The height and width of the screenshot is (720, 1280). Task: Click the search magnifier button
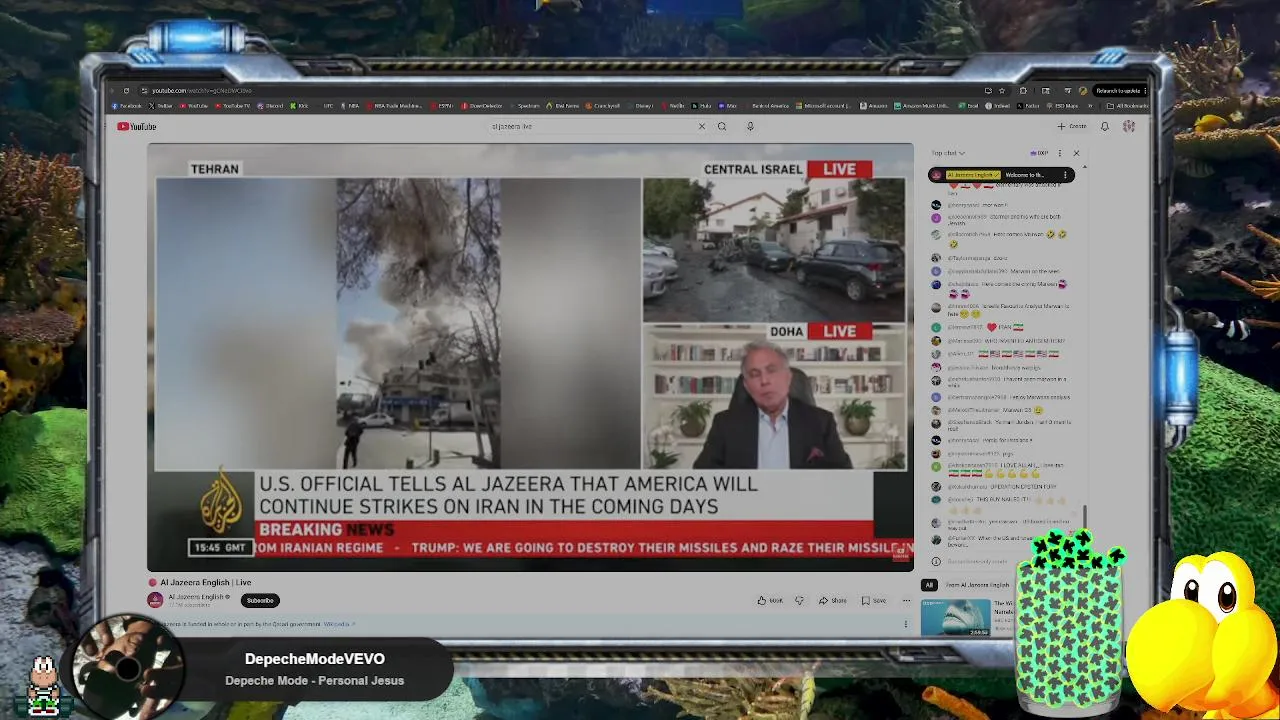722,126
